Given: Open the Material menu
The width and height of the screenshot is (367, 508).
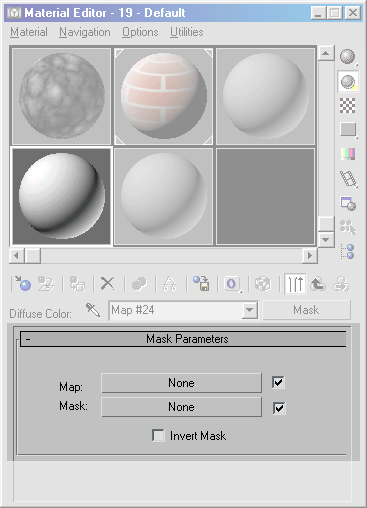Looking at the screenshot, I should 29,32.
